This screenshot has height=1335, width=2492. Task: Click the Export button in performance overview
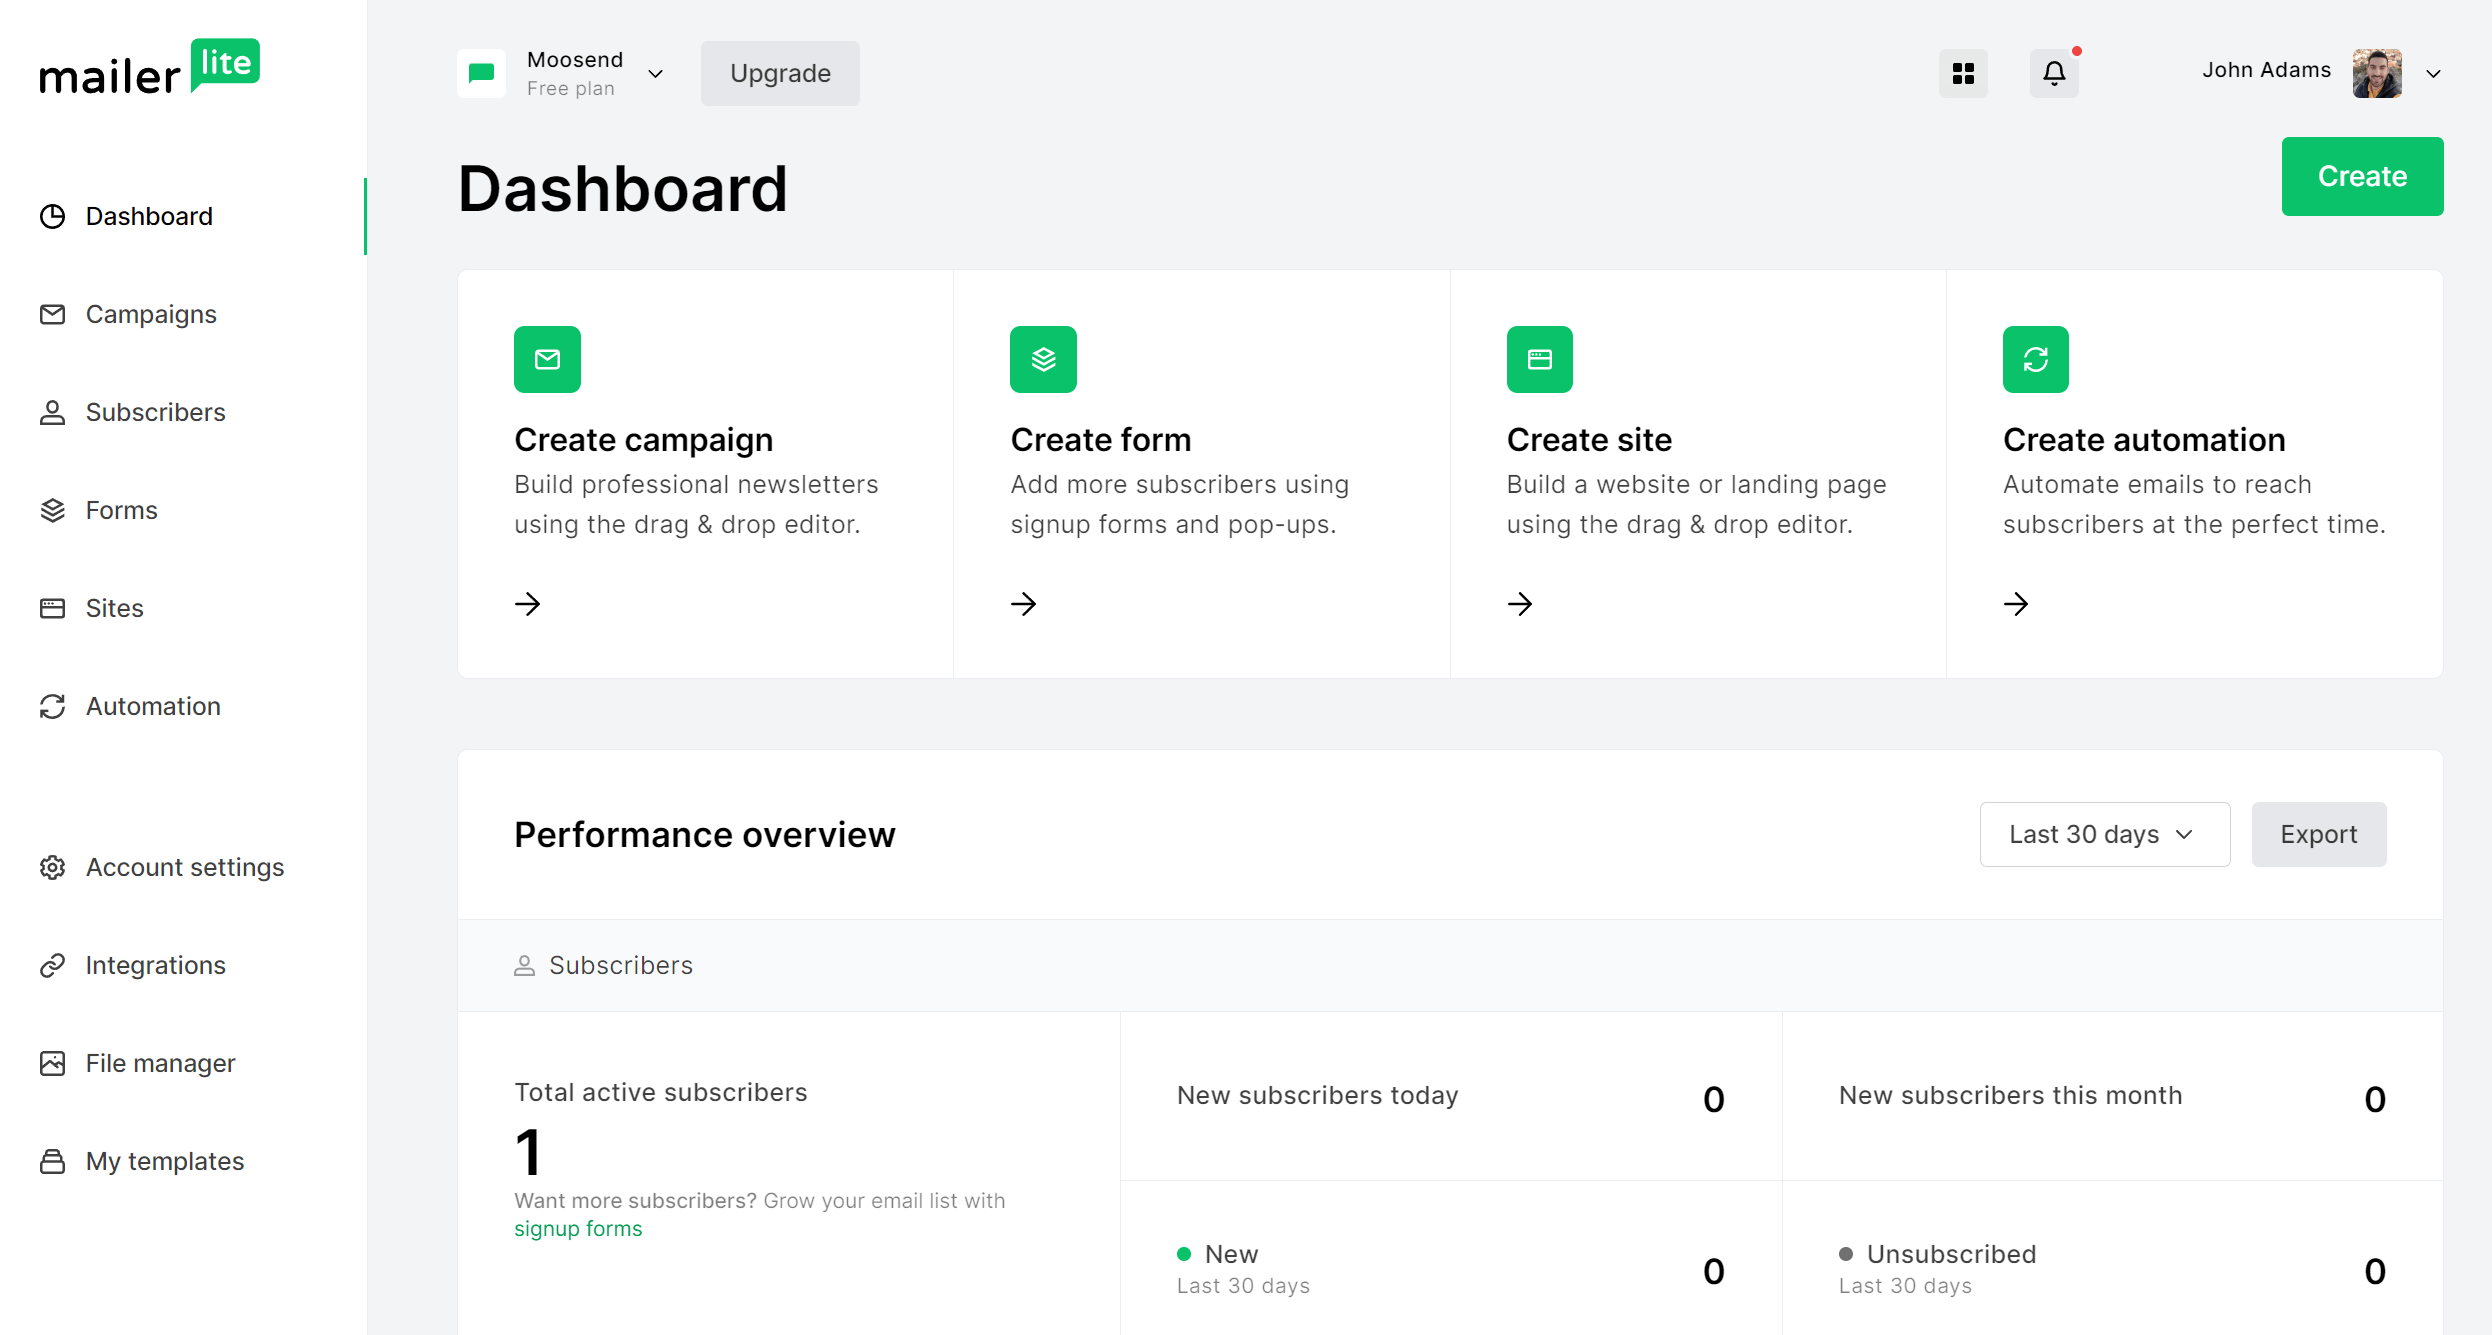tap(2319, 832)
